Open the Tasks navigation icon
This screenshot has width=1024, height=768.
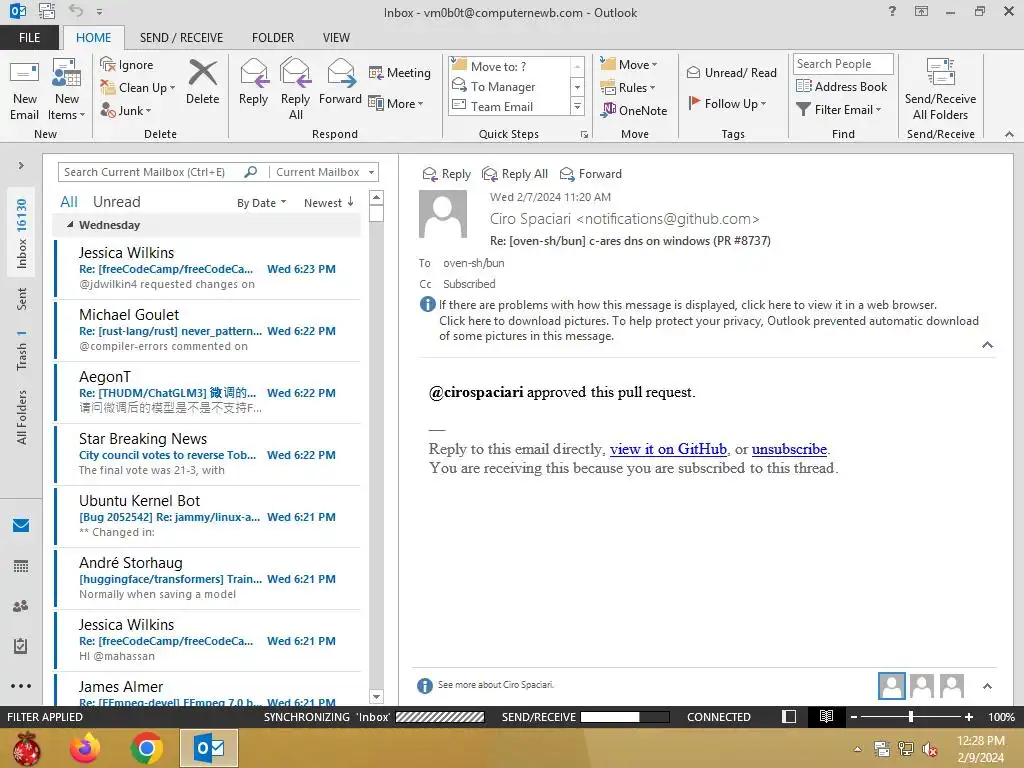tap(21, 646)
